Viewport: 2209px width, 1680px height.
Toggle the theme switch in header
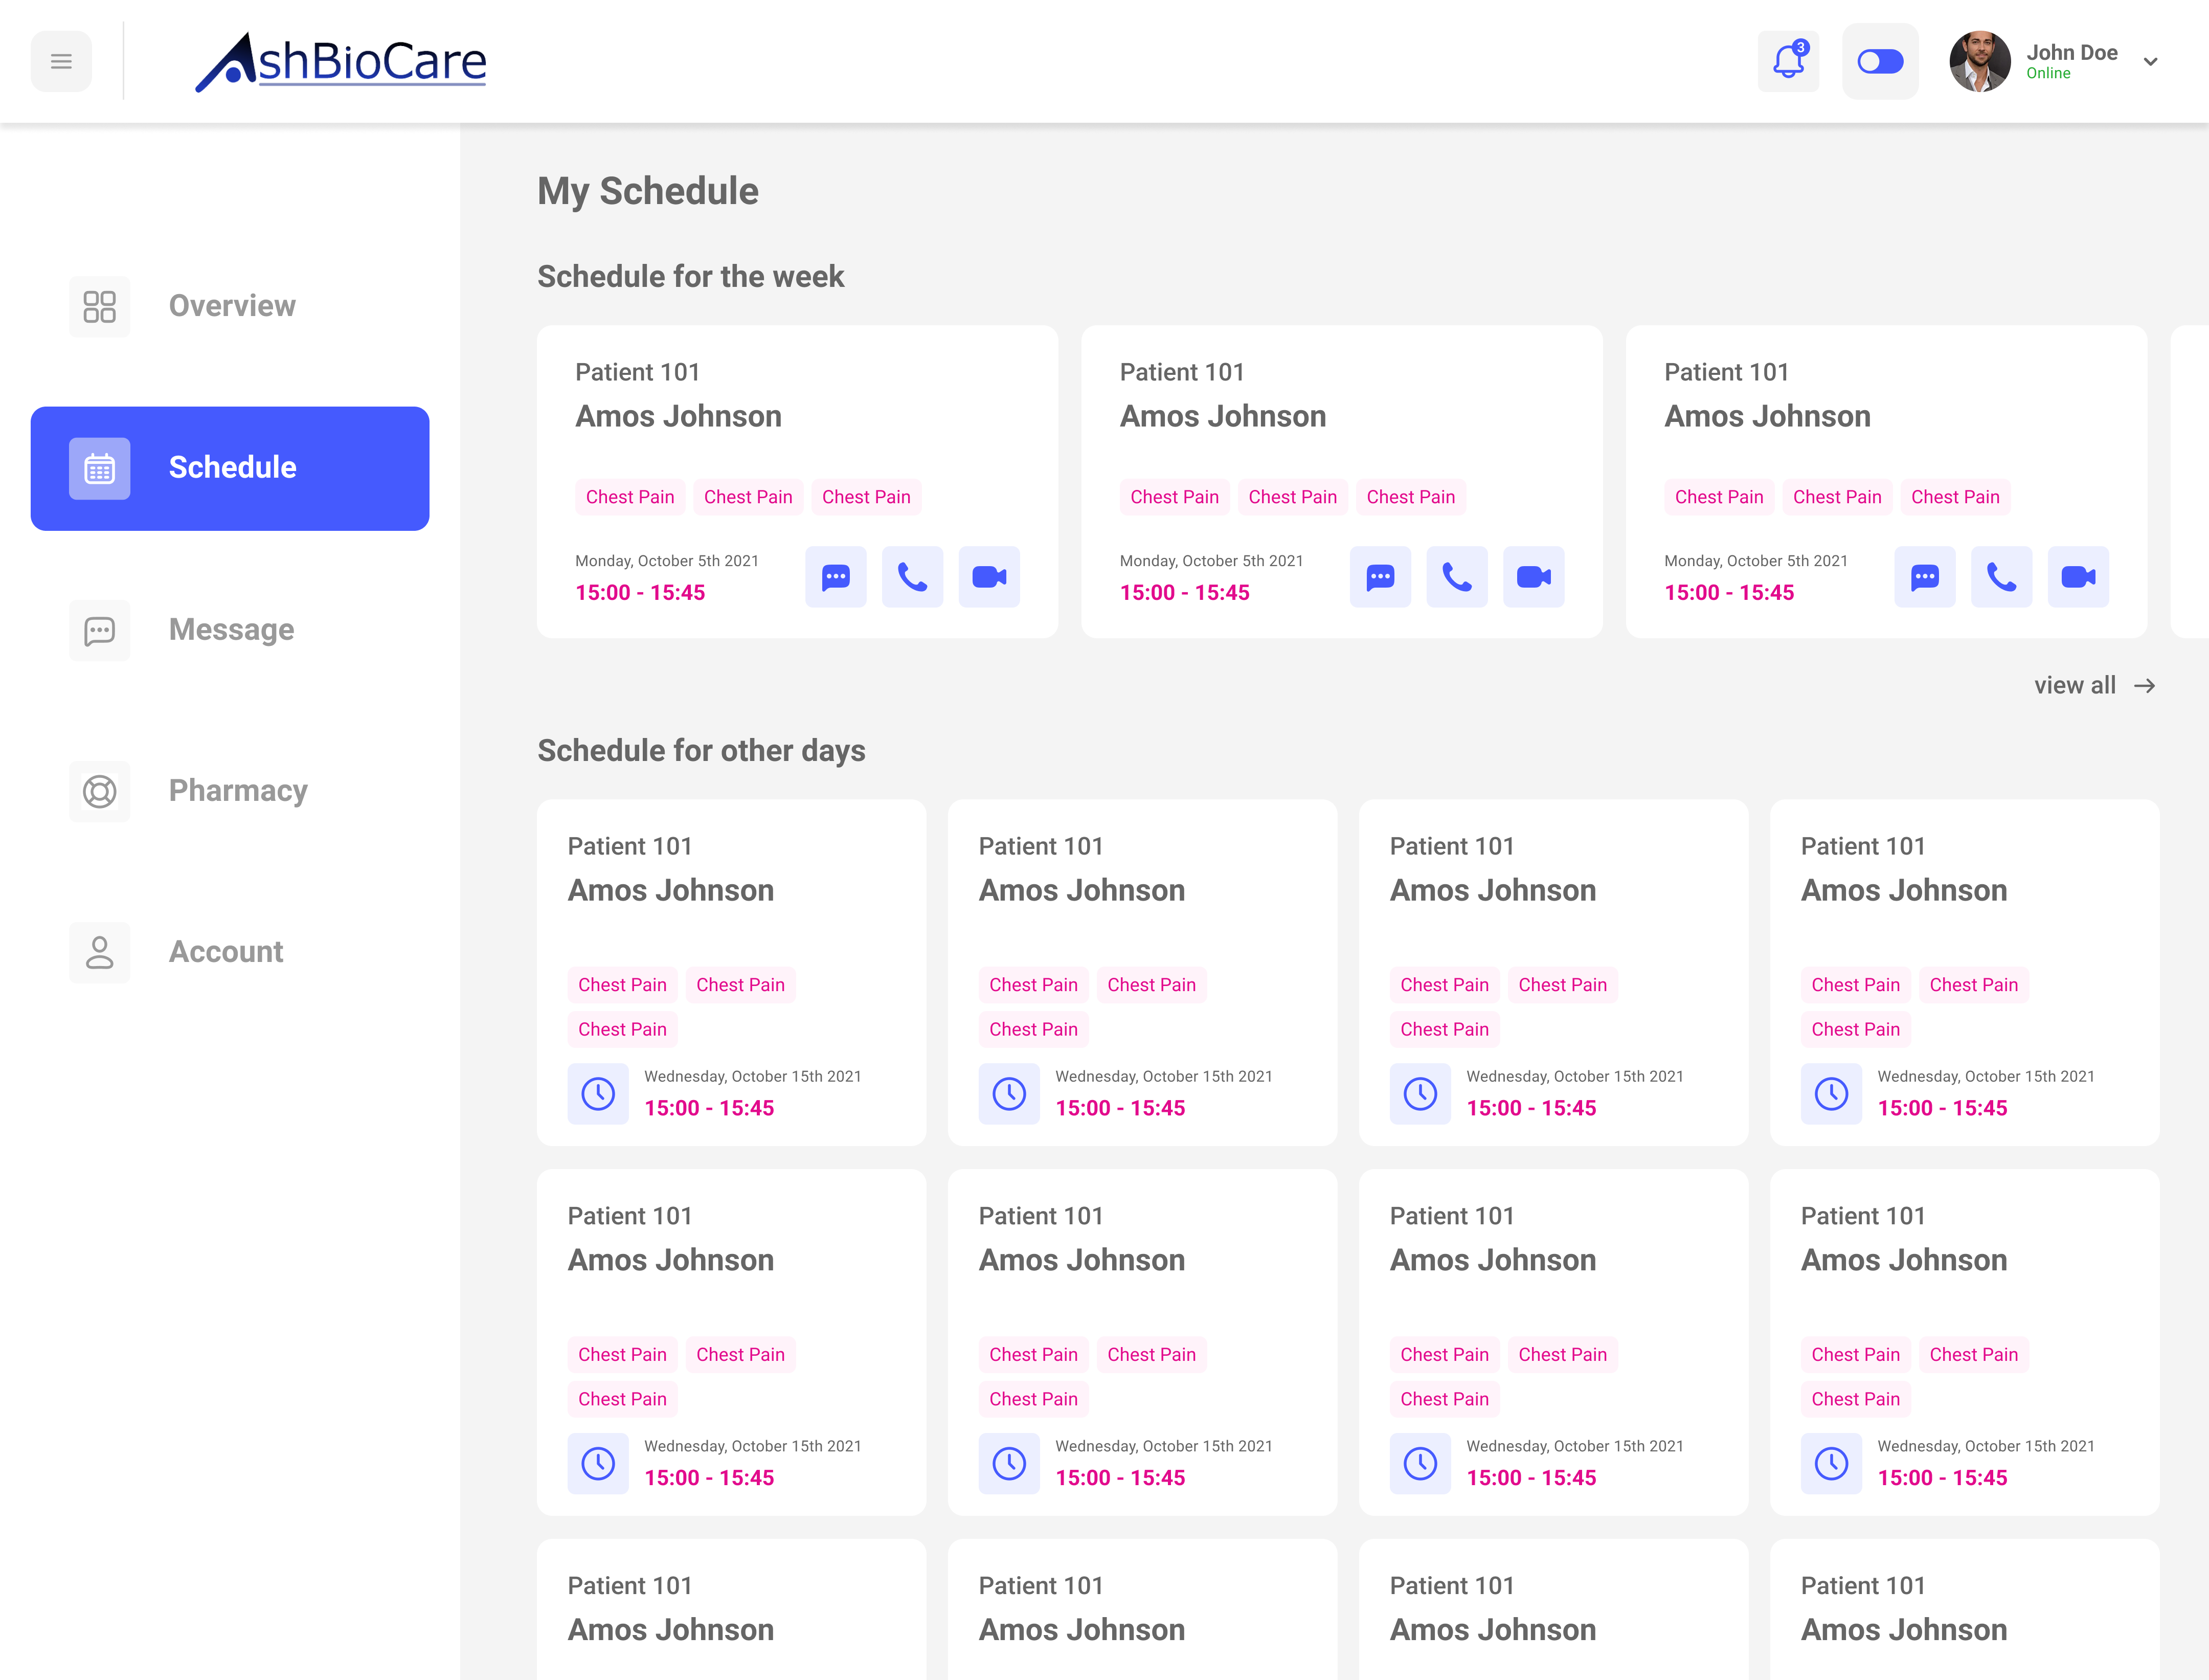[1880, 62]
